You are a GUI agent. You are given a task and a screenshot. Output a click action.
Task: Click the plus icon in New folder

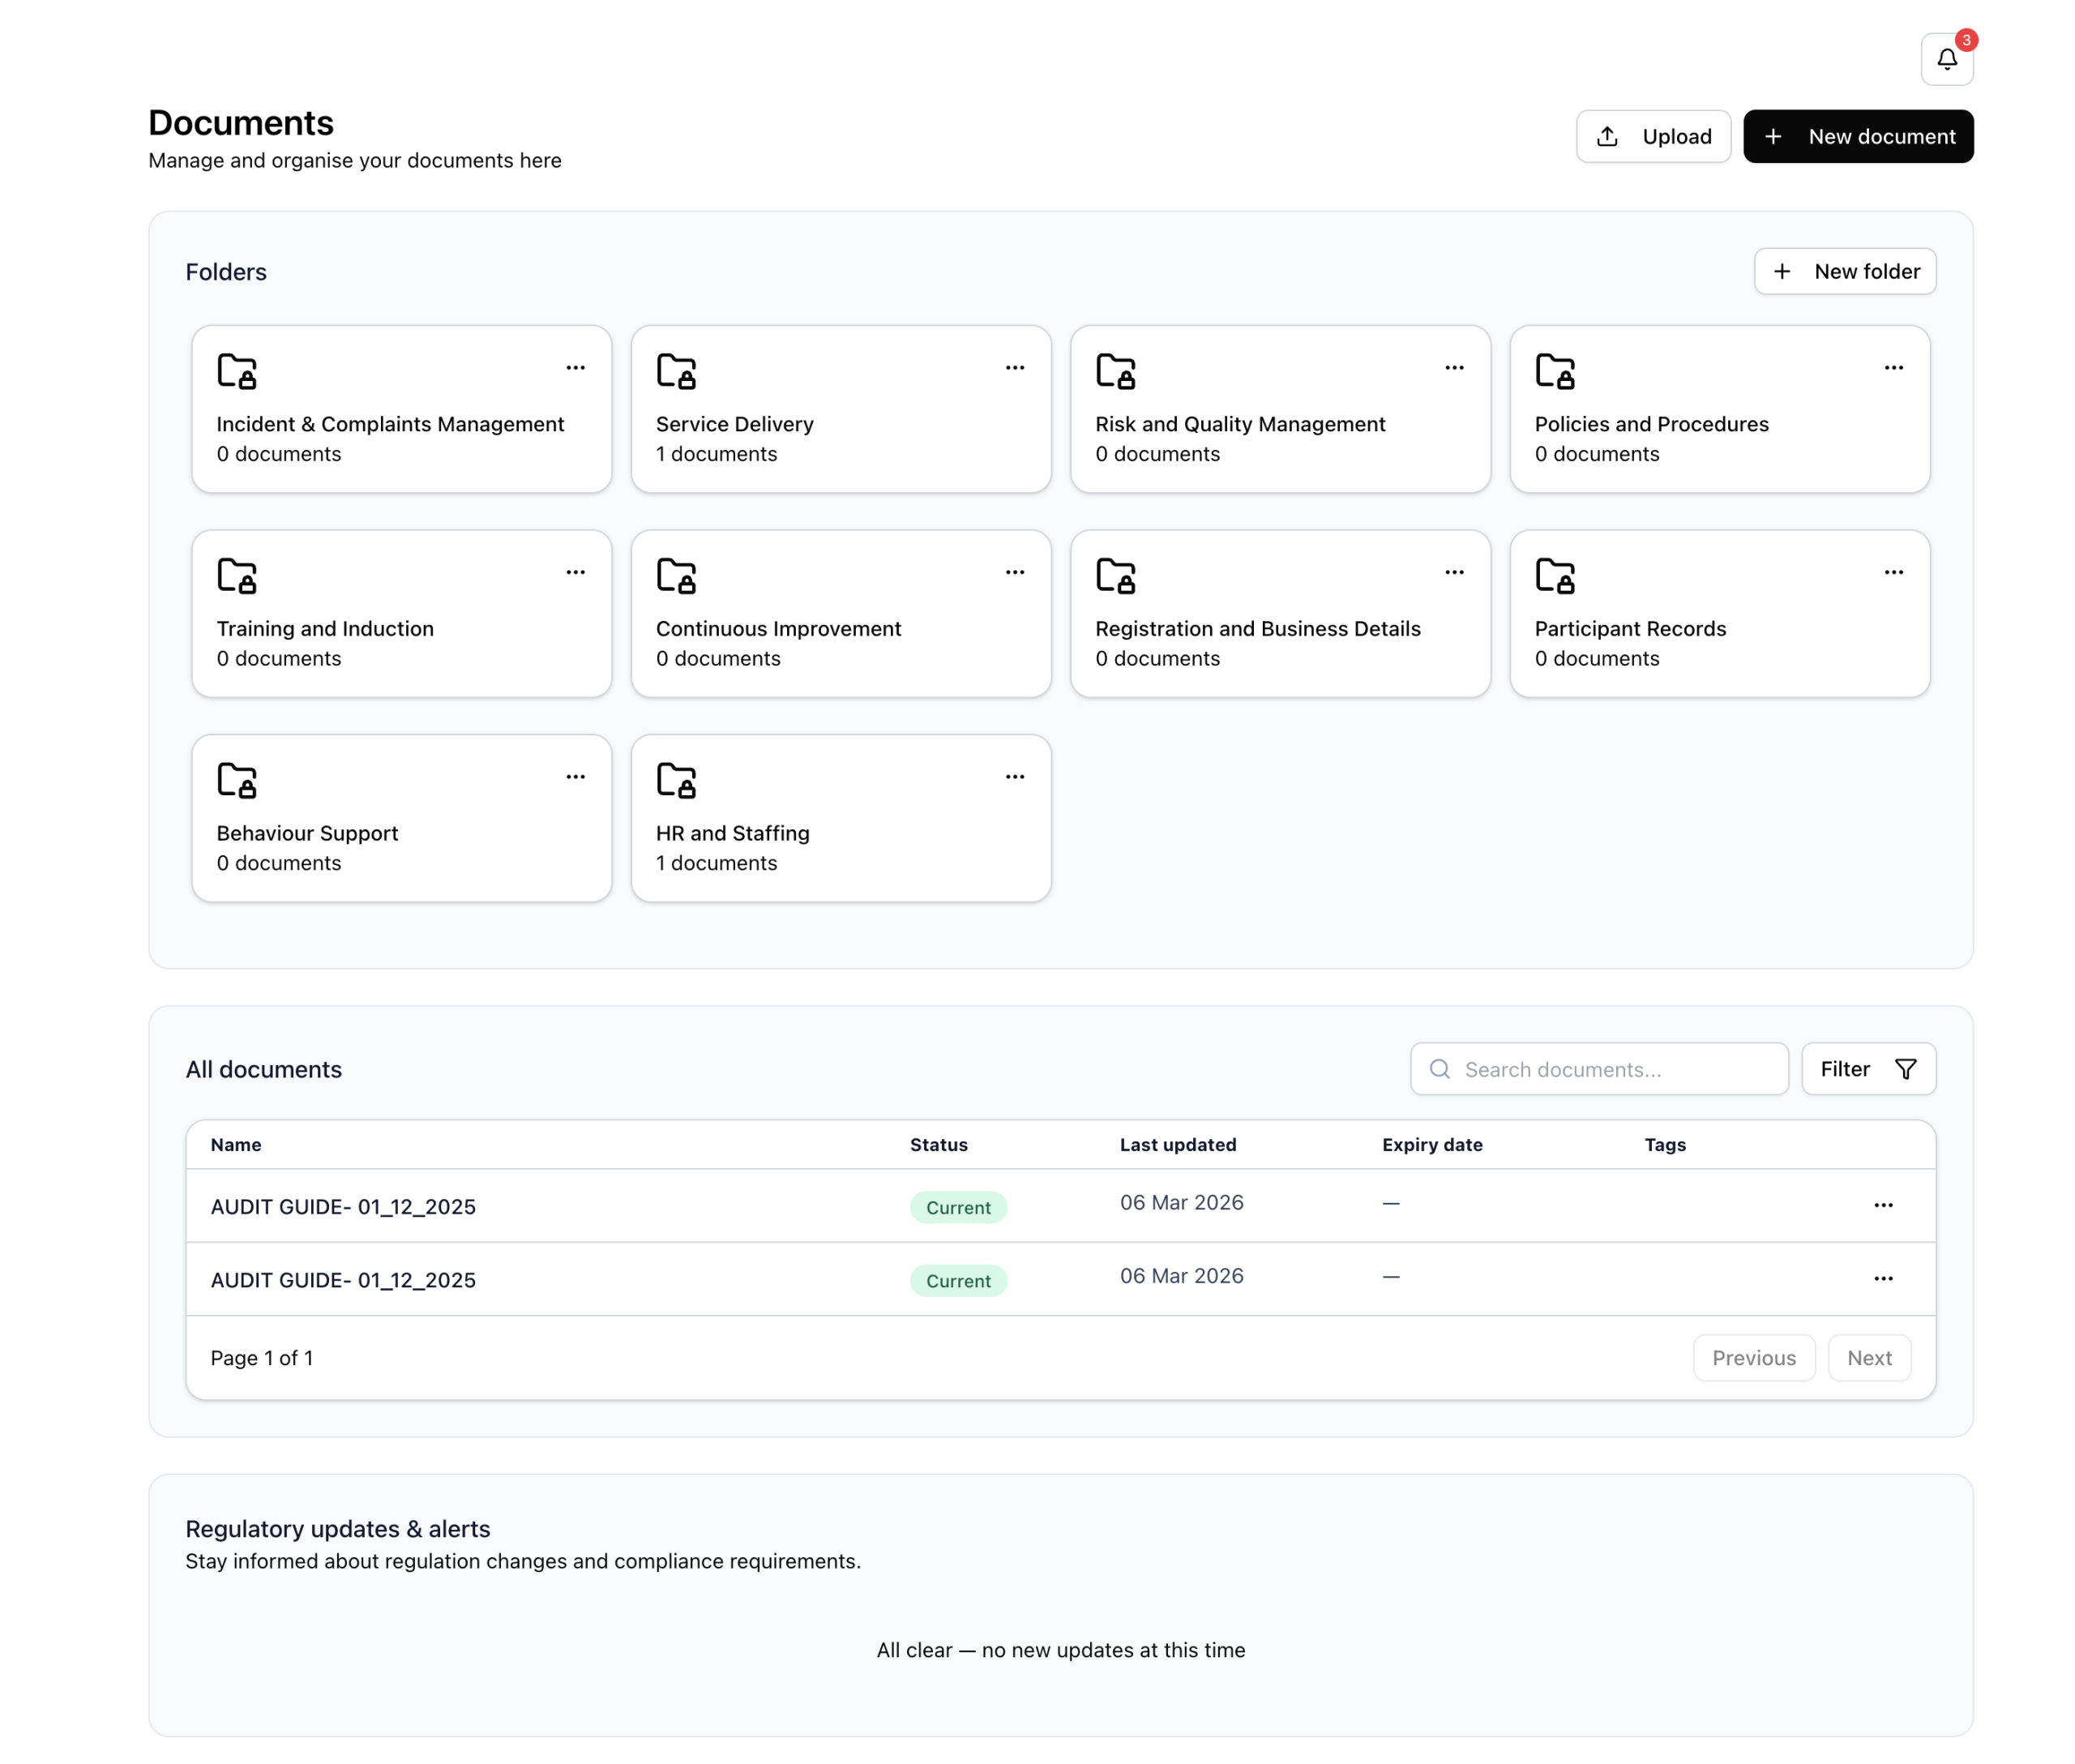tap(1782, 271)
